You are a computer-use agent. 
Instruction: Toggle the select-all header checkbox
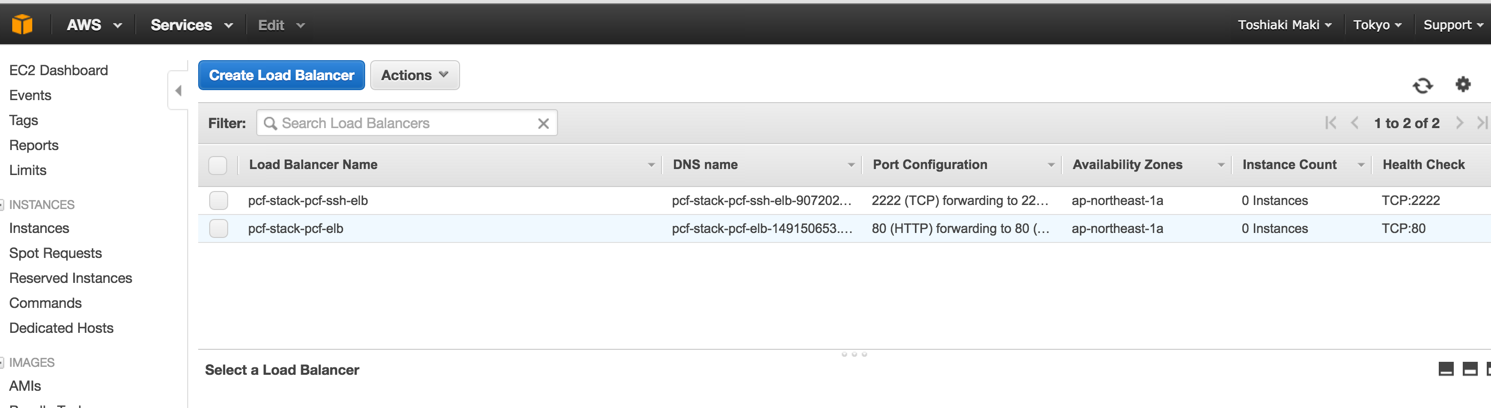218,165
